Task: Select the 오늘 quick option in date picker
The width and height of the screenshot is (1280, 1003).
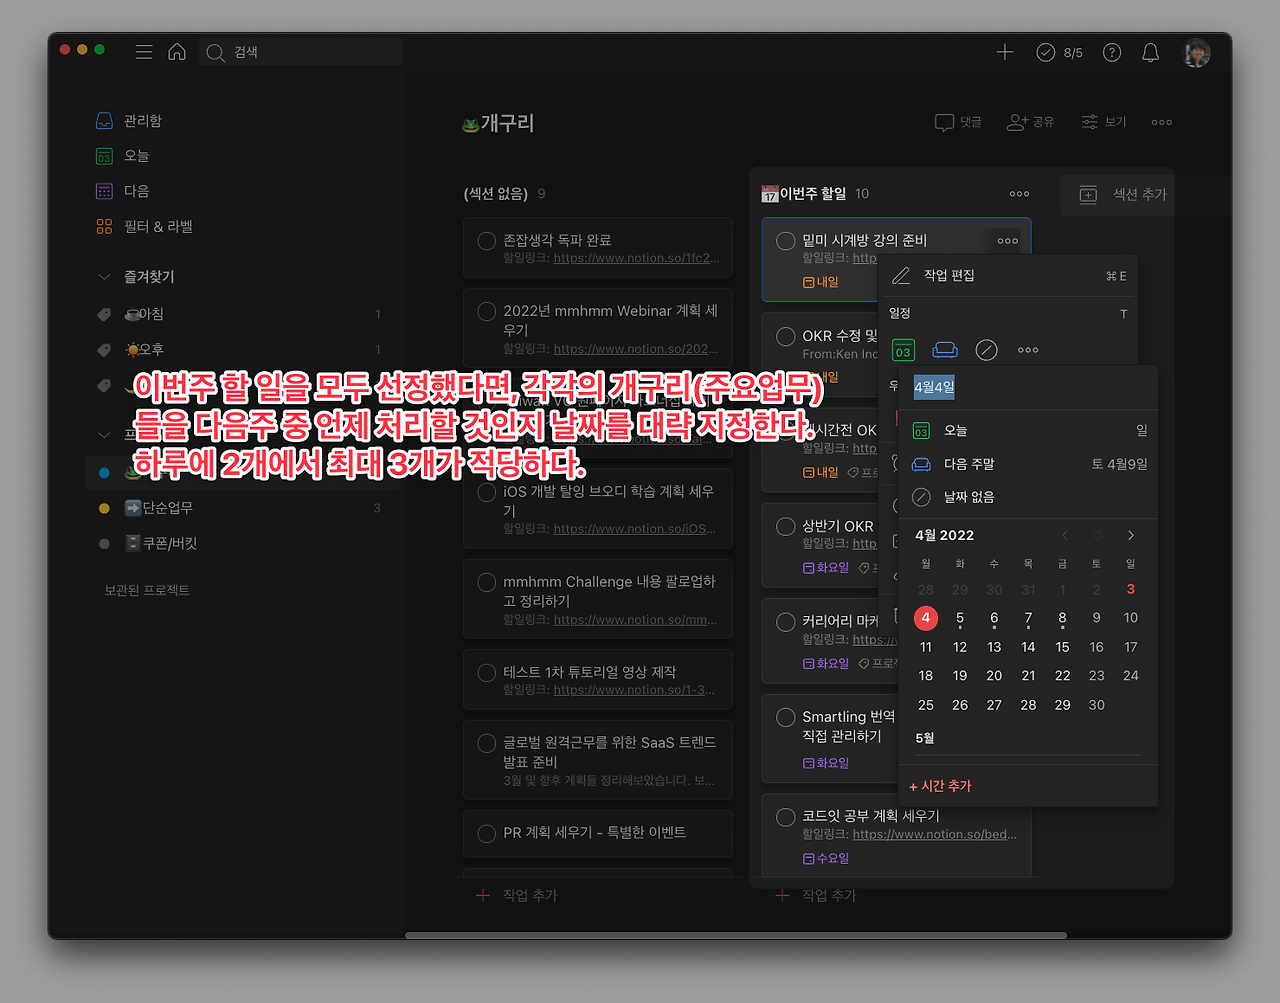Action: pos(1028,430)
